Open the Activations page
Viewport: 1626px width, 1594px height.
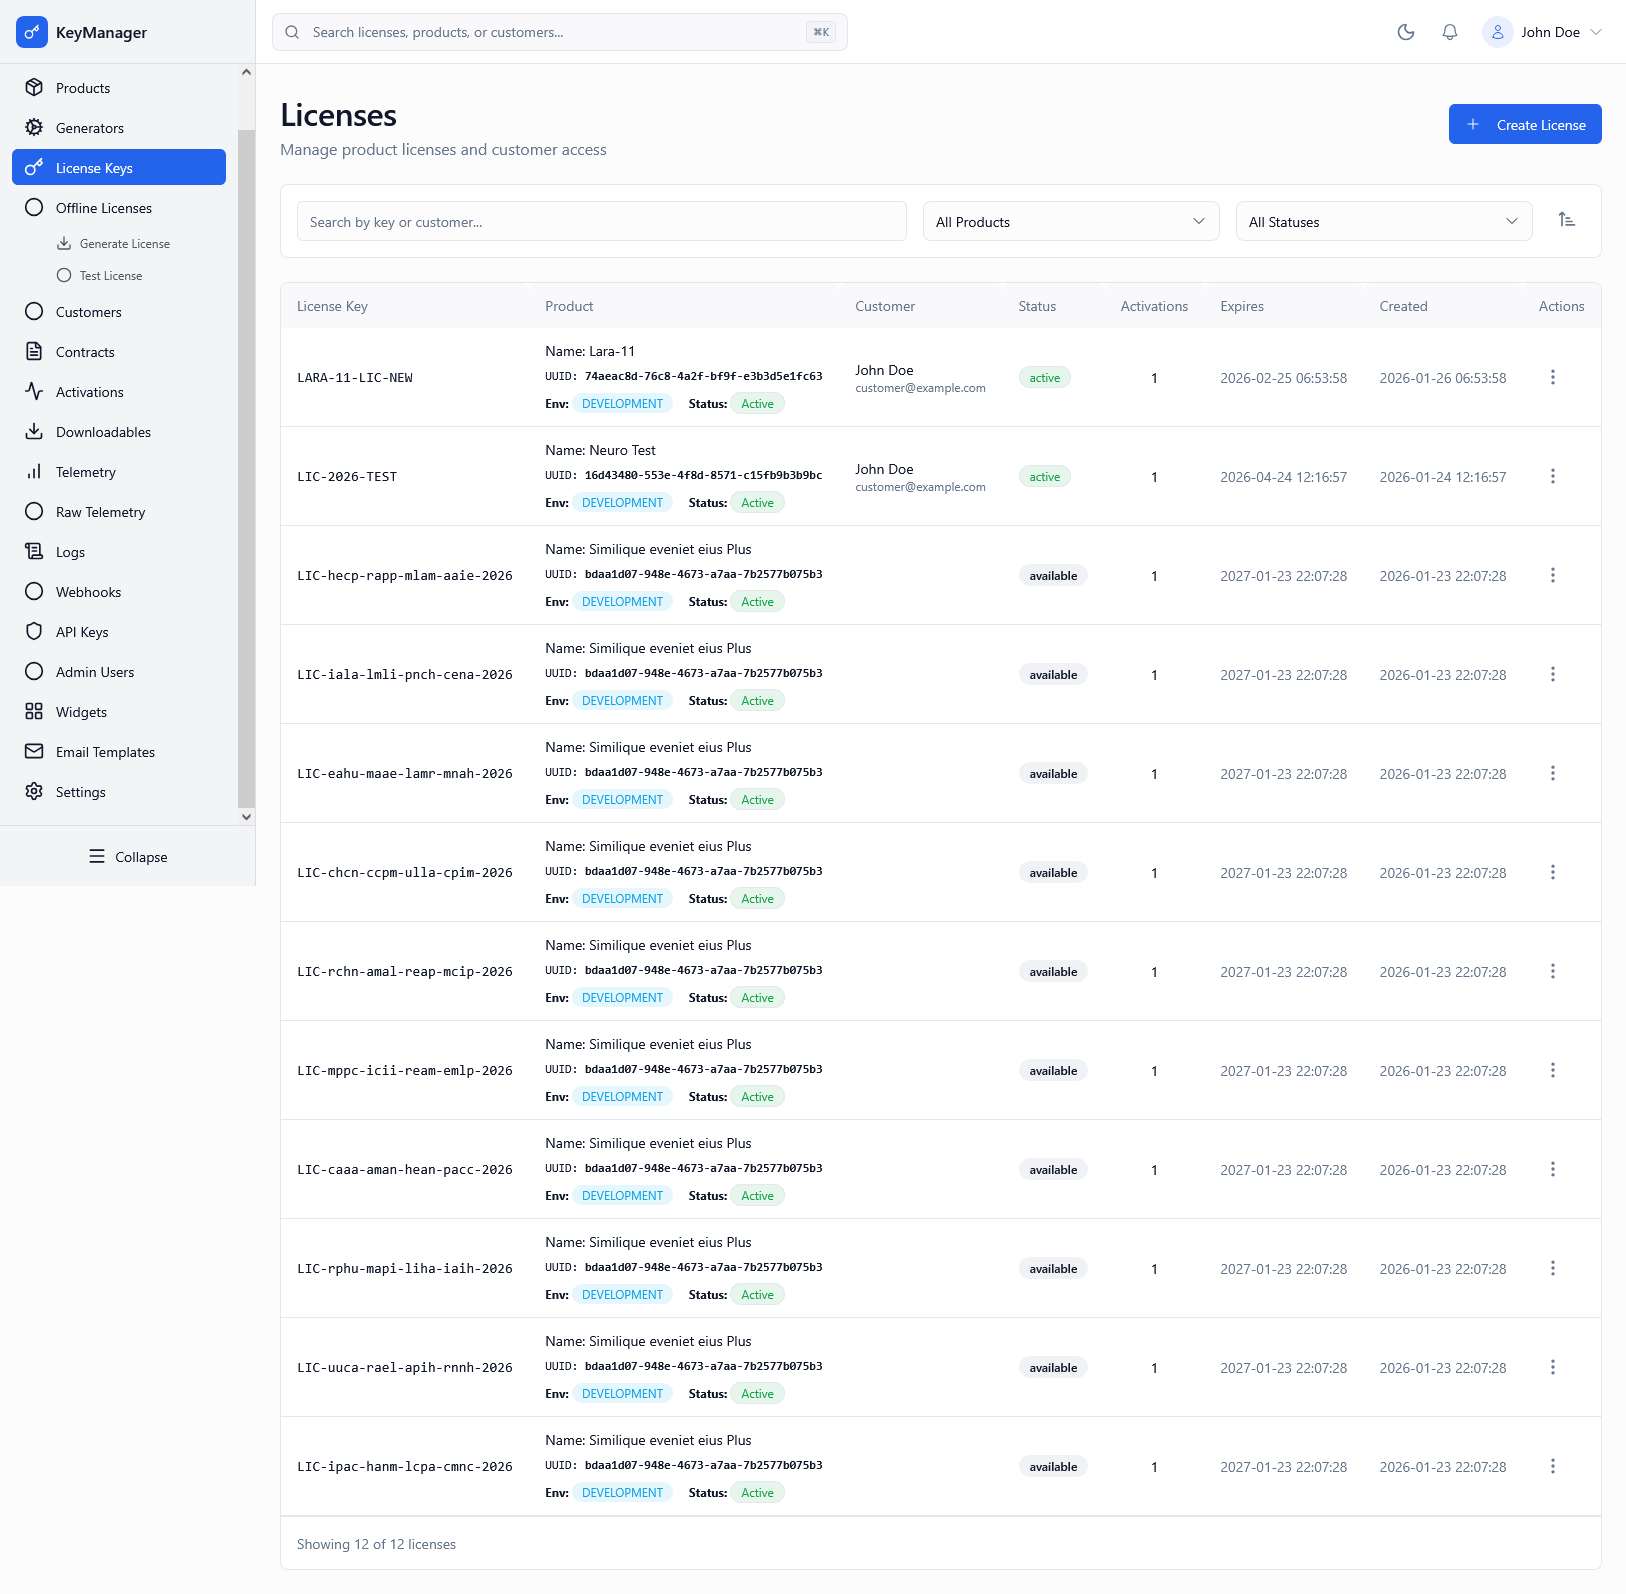[91, 392]
